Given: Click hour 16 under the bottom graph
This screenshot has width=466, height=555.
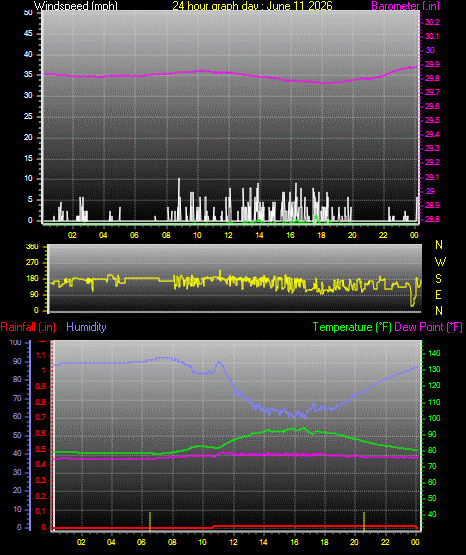Looking at the screenshot, I should [294, 542].
